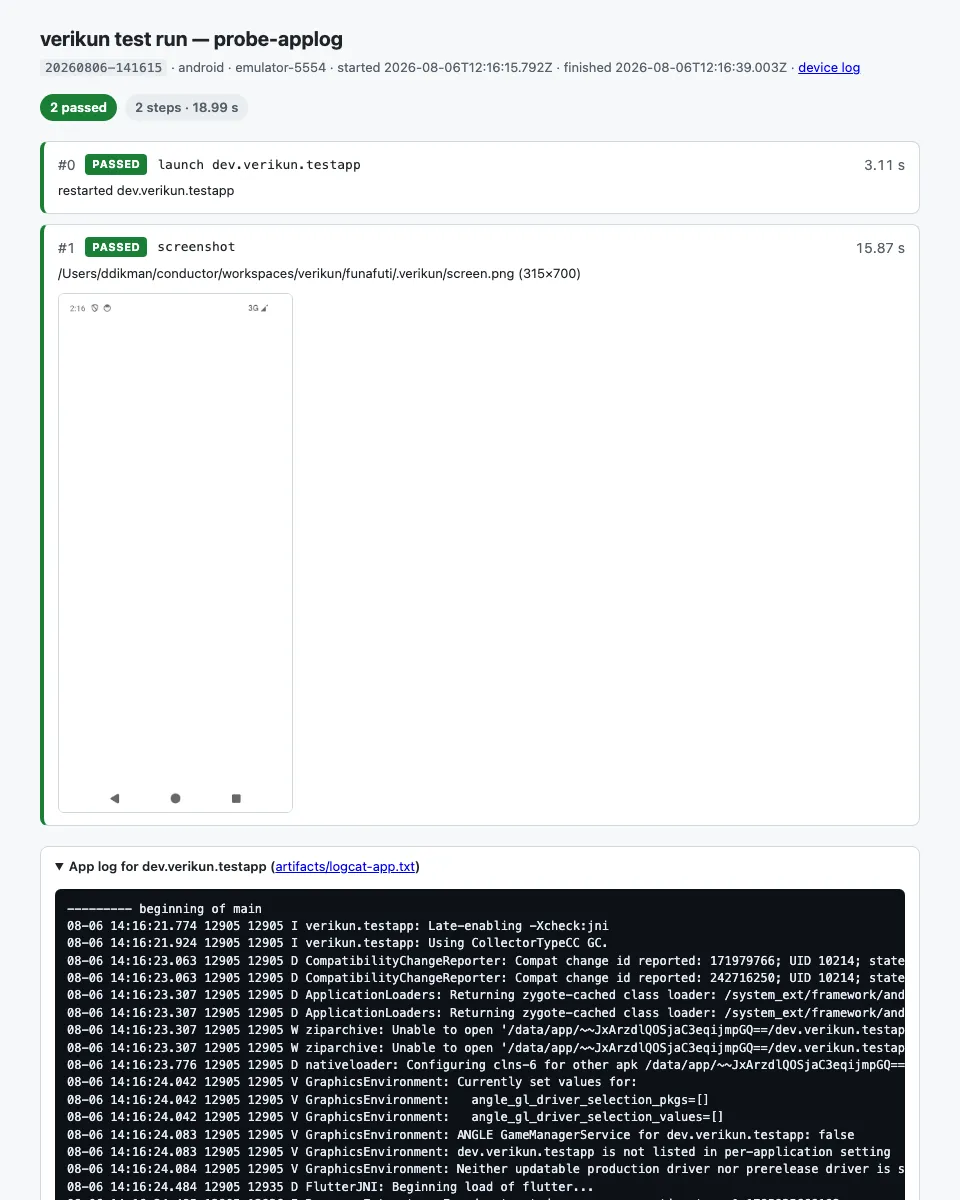The width and height of the screenshot is (960, 1200).
Task: Click the 3.11 s duration
Action: pos(884,165)
